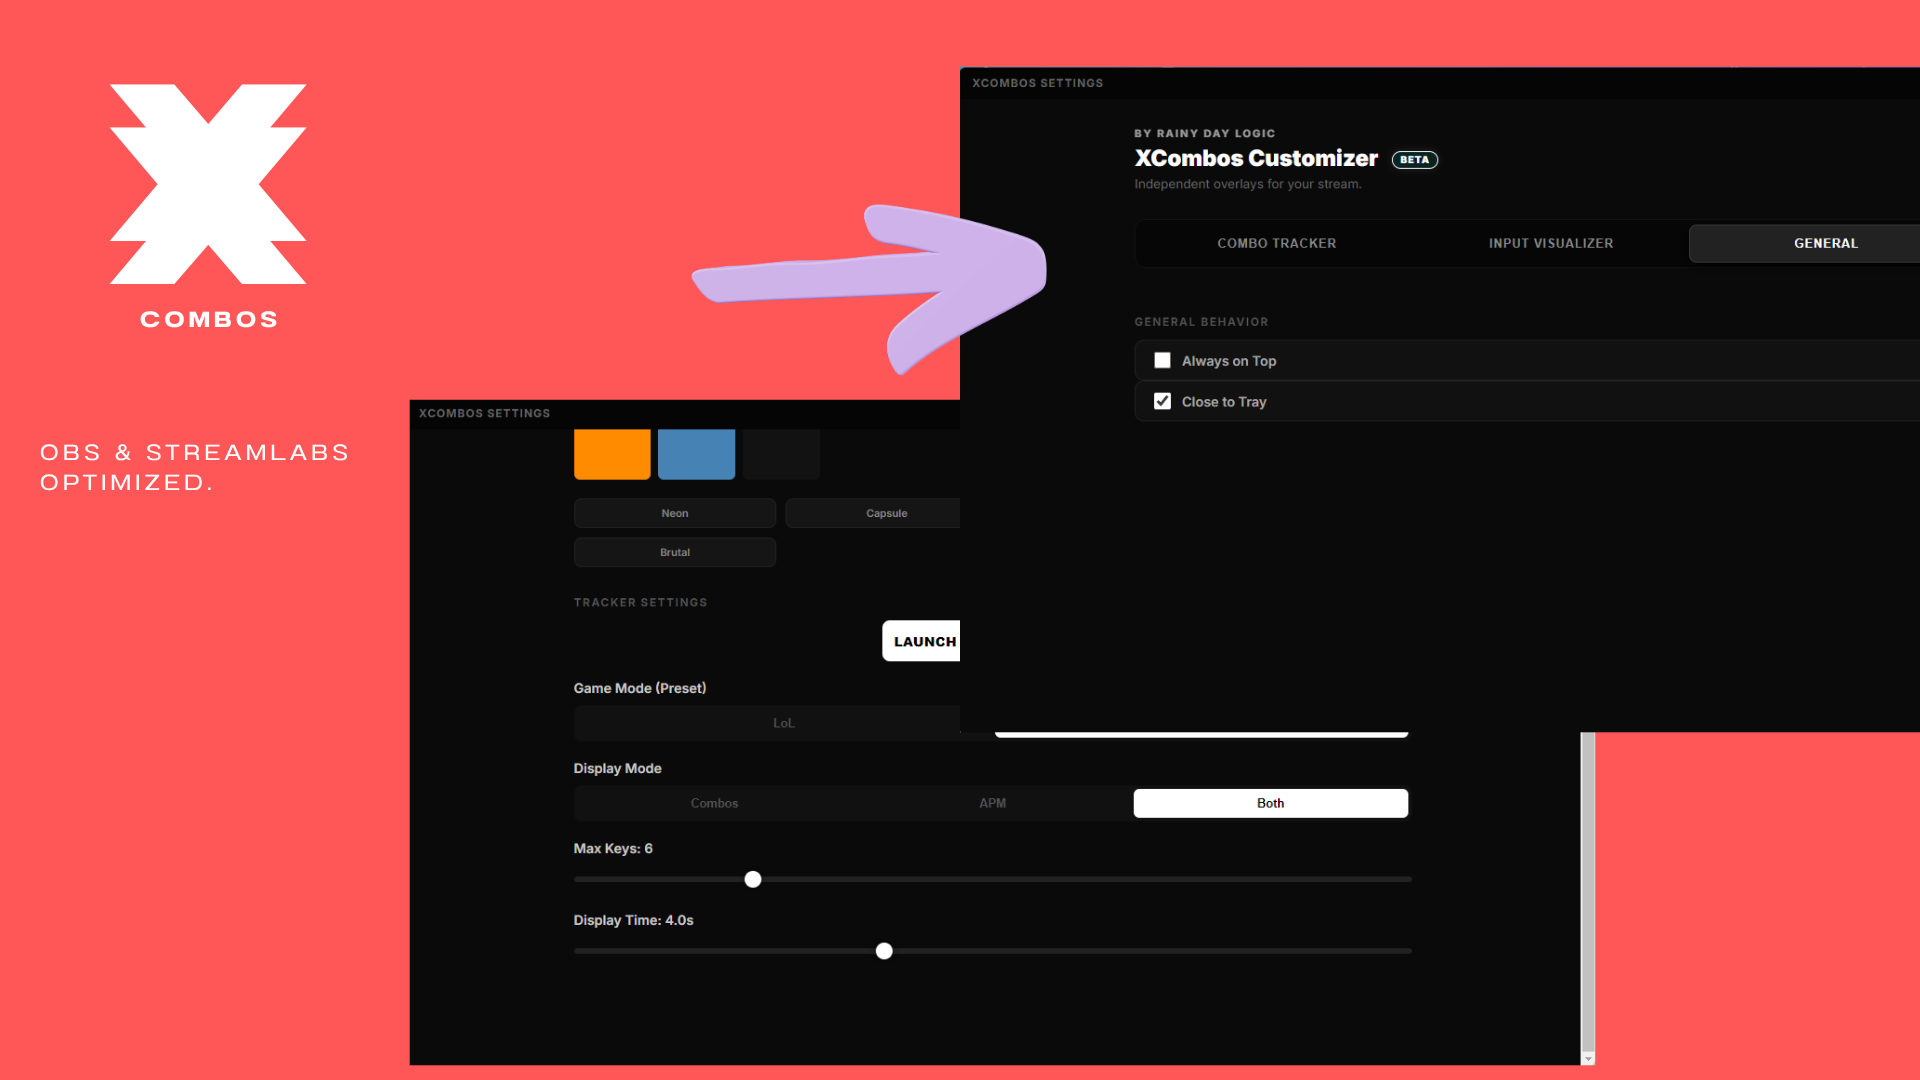Set display mode to Combos
This screenshot has height=1080, width=1920.
tap(714, 803)
